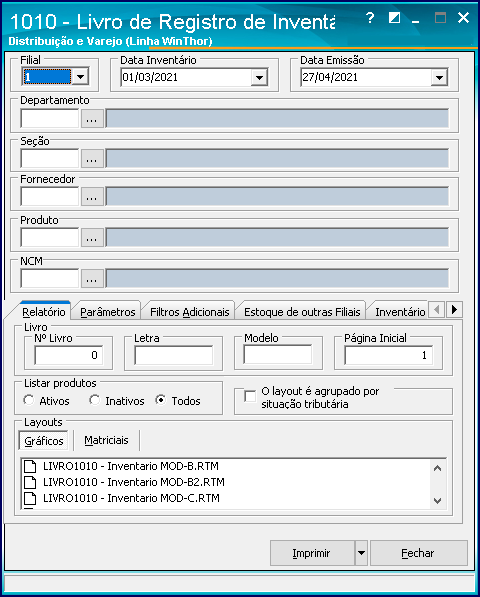Select the Todos radio button
This screenshot has width=480, height=597.
pyautogui.click(x=161, y=400)
